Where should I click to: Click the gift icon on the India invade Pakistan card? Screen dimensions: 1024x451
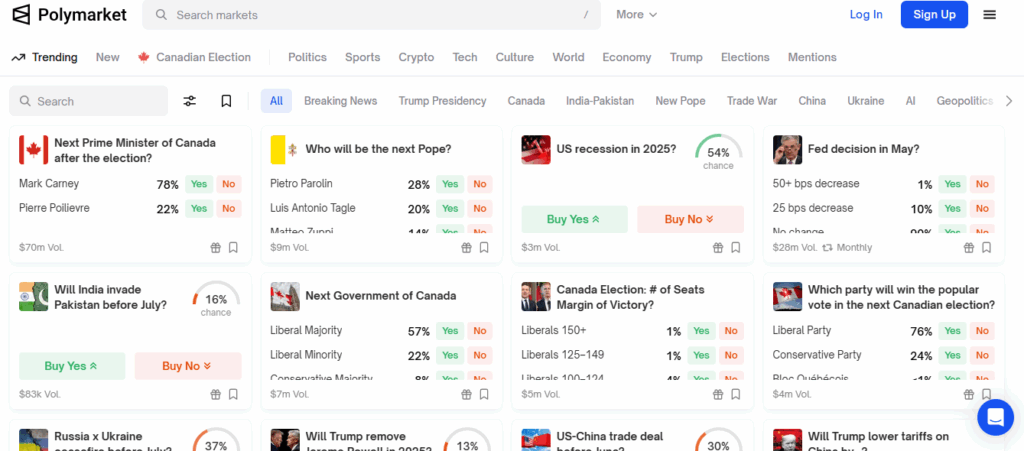coord(216,394)
